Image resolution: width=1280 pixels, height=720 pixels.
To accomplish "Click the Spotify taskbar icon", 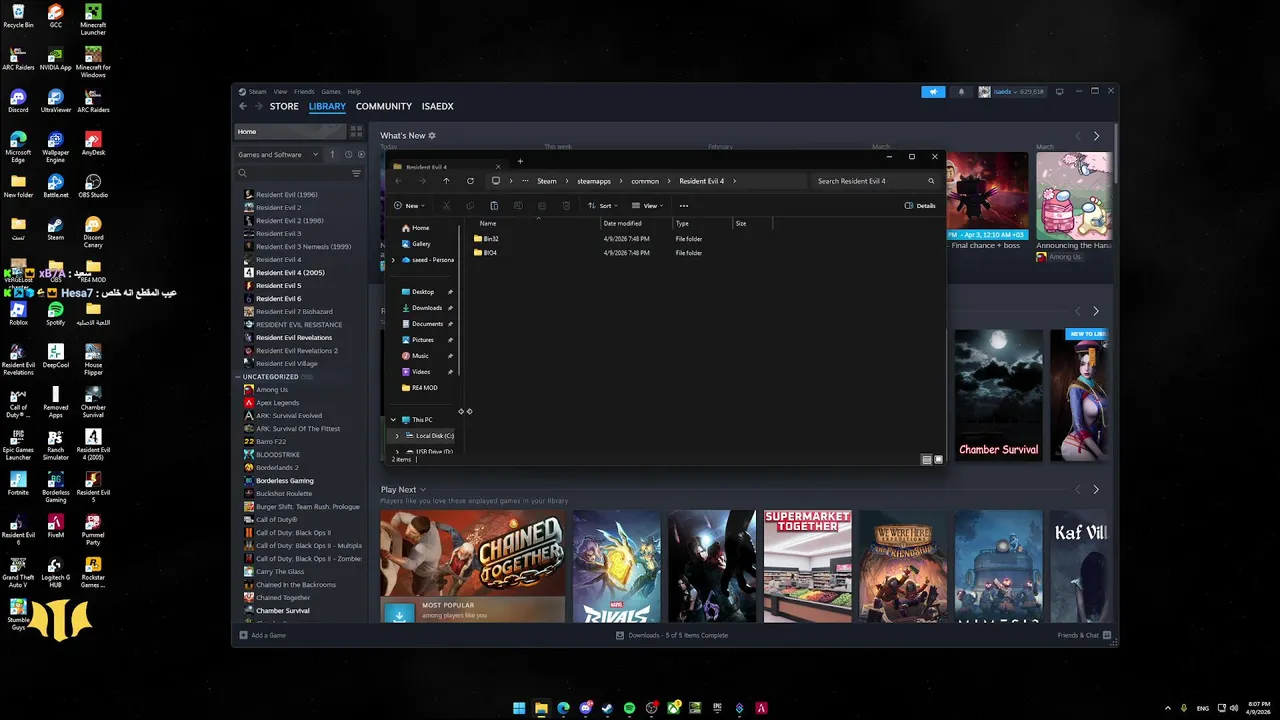I will coord(629,708).
